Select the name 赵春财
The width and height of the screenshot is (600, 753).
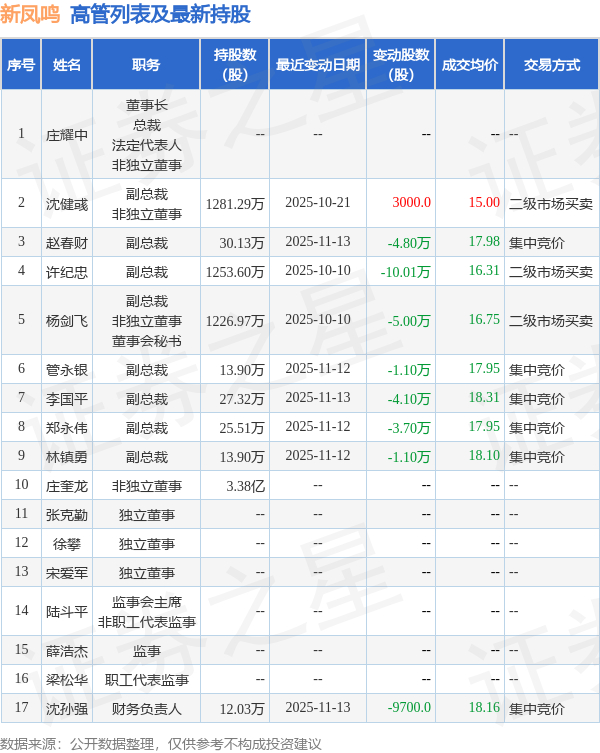[67, 243]
